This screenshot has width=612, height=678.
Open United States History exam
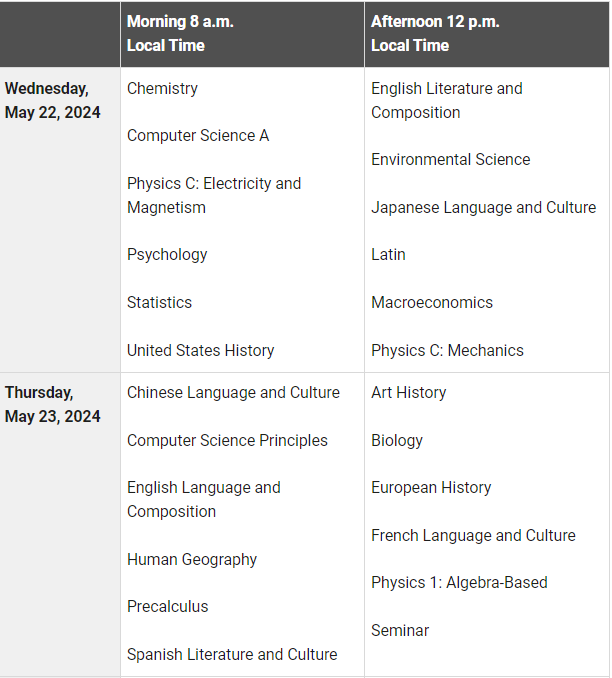click(200, 351)
